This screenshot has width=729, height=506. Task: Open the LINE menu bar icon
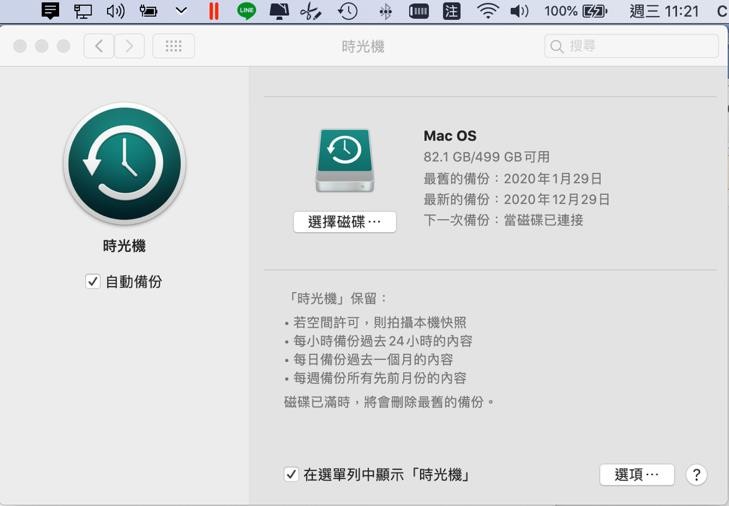click(246, 11)
